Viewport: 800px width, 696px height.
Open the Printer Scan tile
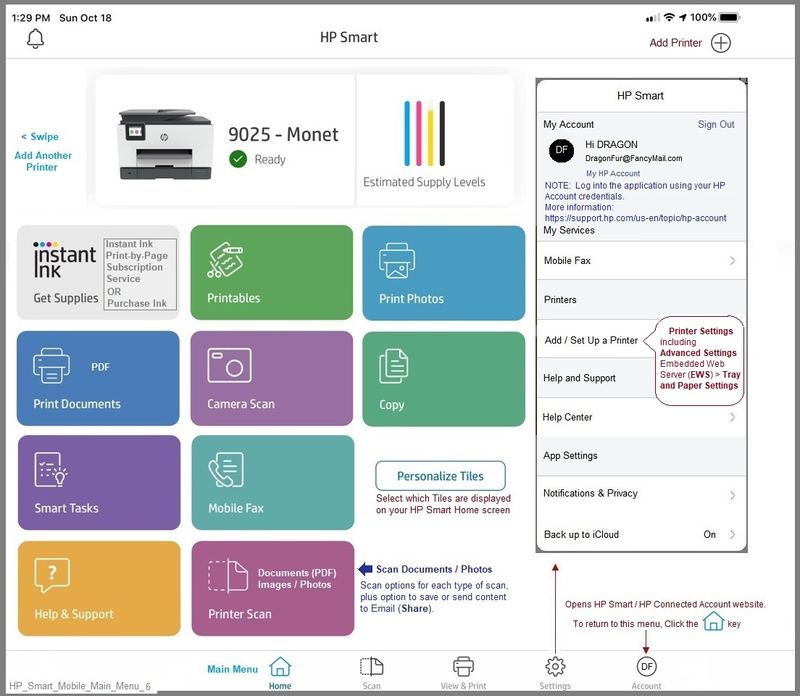tap(272, 588)
